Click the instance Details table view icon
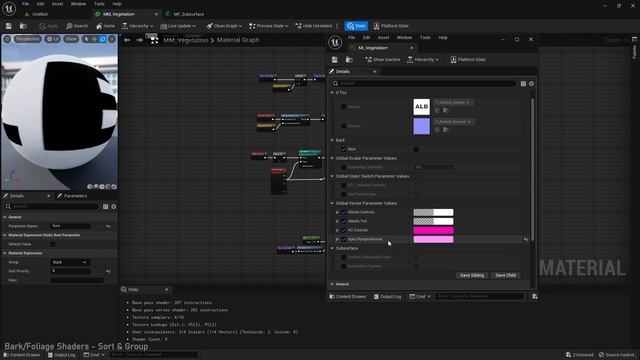Screen dimensions: 640x360 pos(523,84)
